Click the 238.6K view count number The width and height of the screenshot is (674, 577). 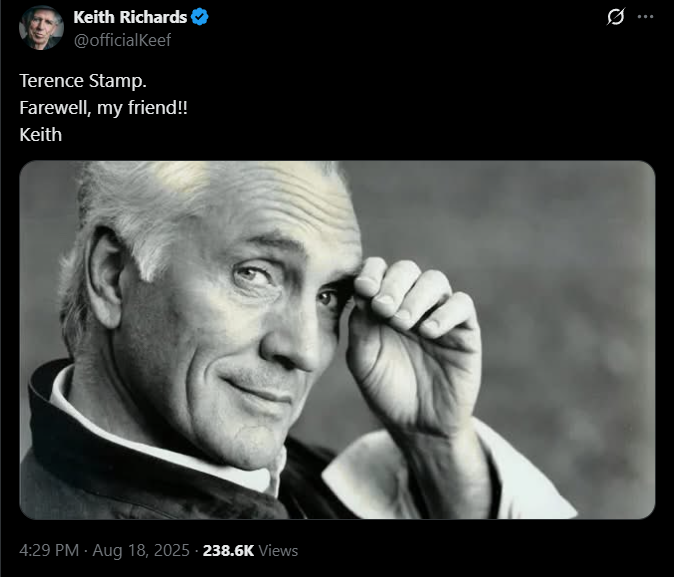(230, 550)
